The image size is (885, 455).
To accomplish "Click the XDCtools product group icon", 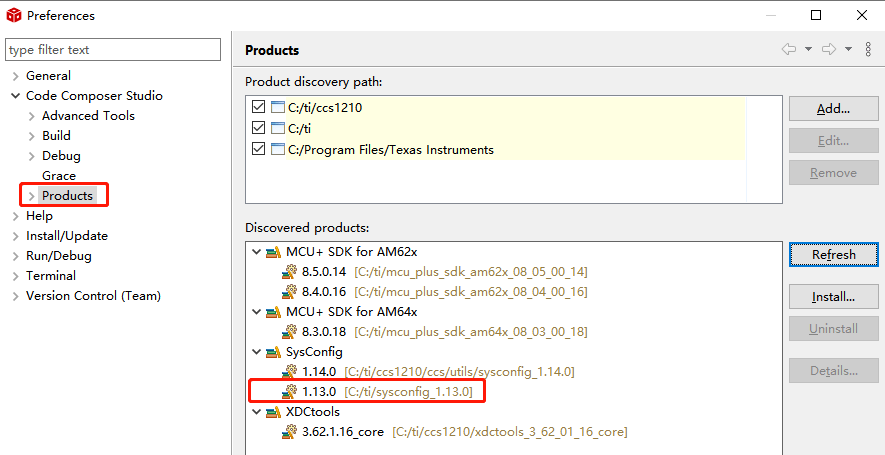I will point(273,412).
